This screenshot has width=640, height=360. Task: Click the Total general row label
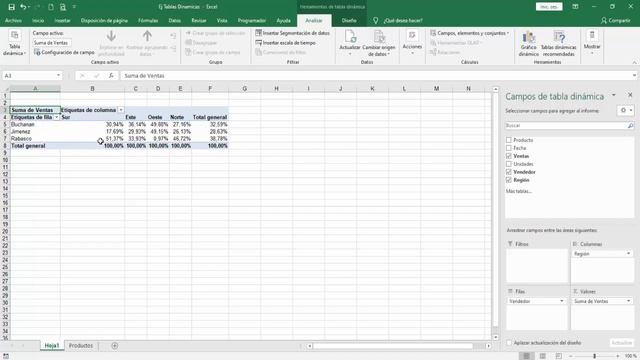point(28,146)
